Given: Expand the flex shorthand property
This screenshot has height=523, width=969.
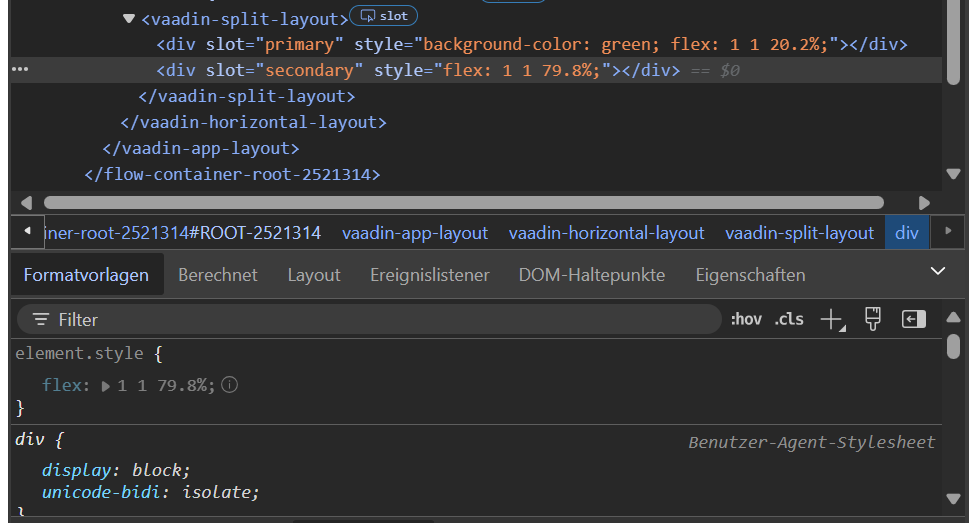Looking at the screenshot, I should [x=106, y=386].
